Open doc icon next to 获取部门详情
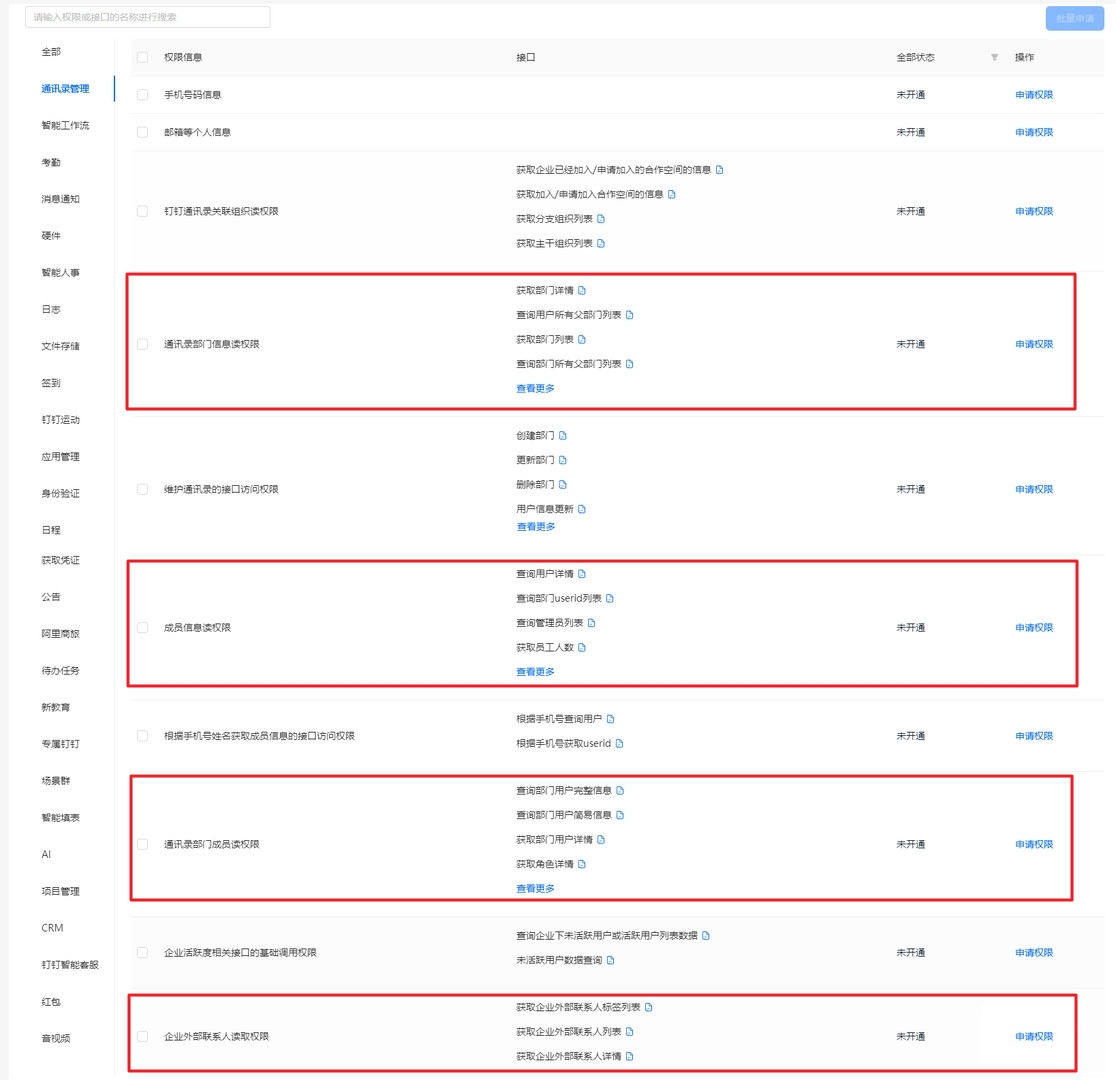 tap(582, 291)
